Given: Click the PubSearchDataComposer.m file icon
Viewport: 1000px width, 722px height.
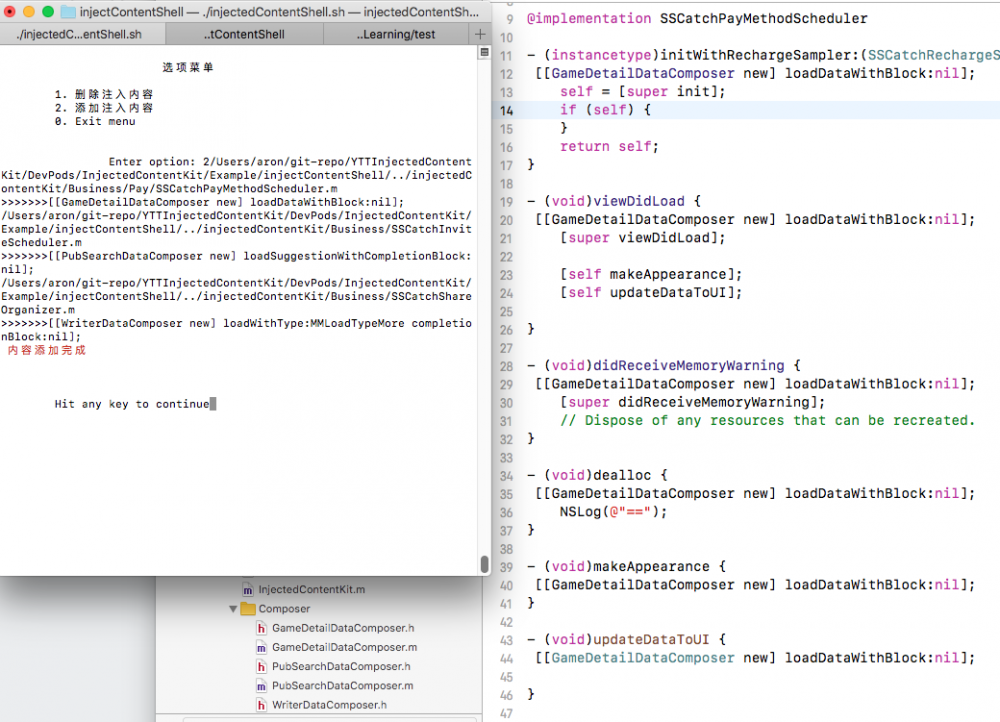Looking at the screenshot, I should 261,686.
